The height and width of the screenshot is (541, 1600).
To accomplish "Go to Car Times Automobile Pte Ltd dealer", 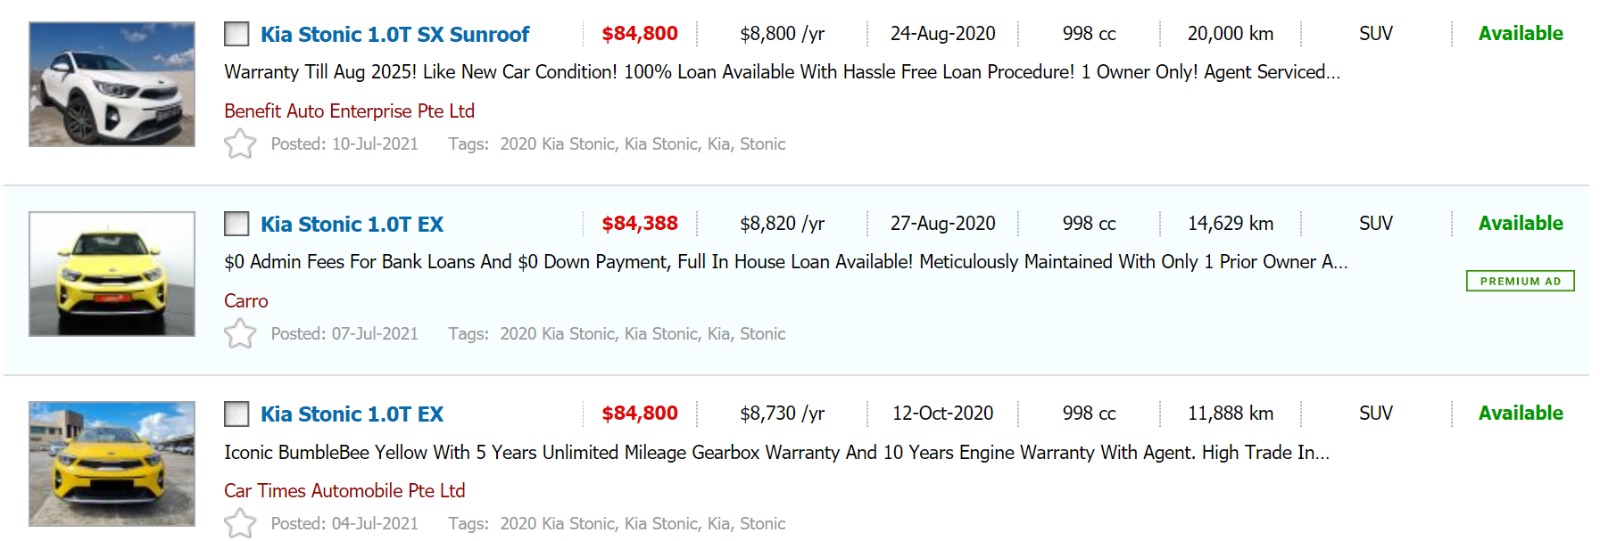I will 344,491.
